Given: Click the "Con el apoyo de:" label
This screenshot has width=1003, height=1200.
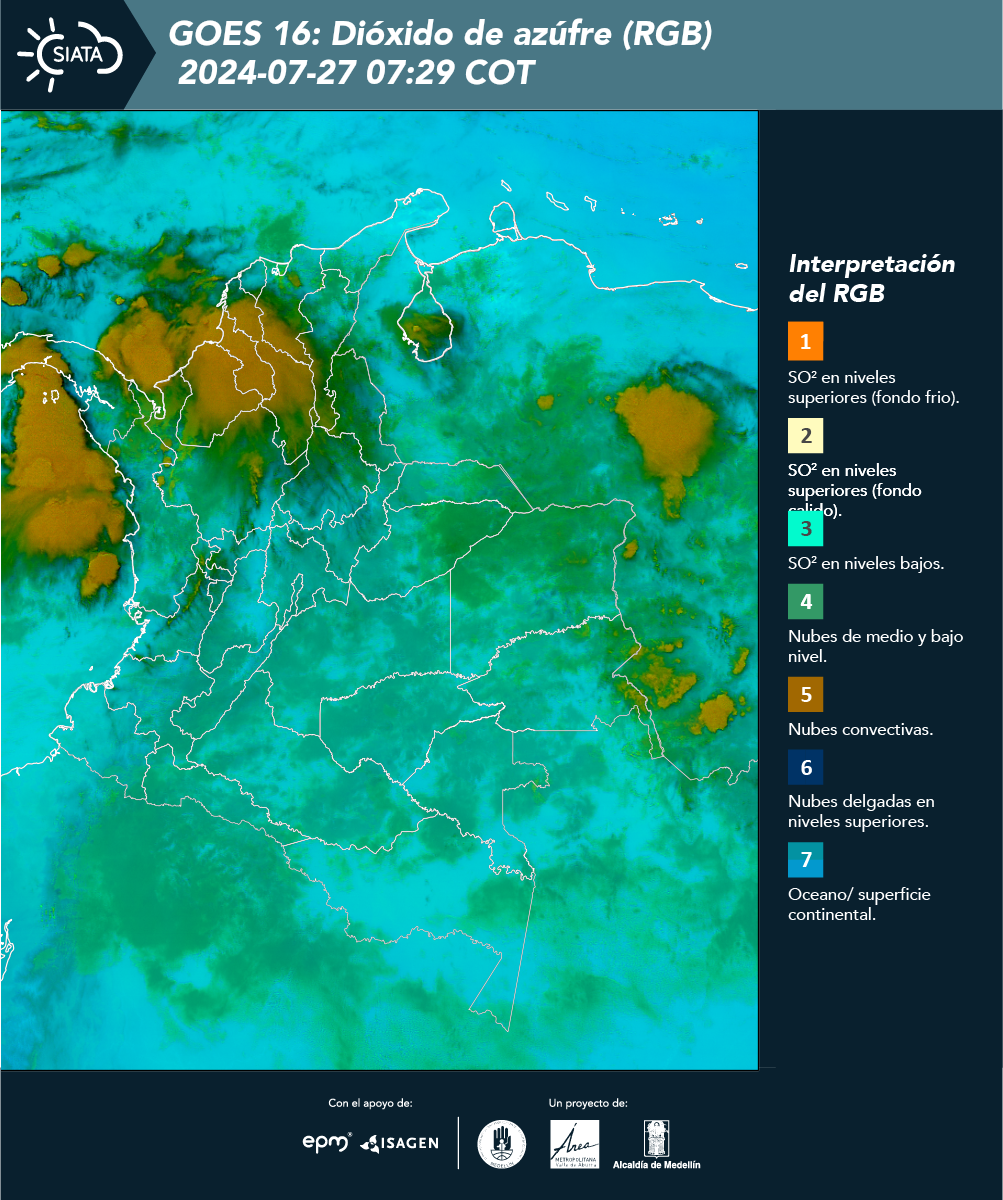Looking at the screenshot, I should point(370,1103).
